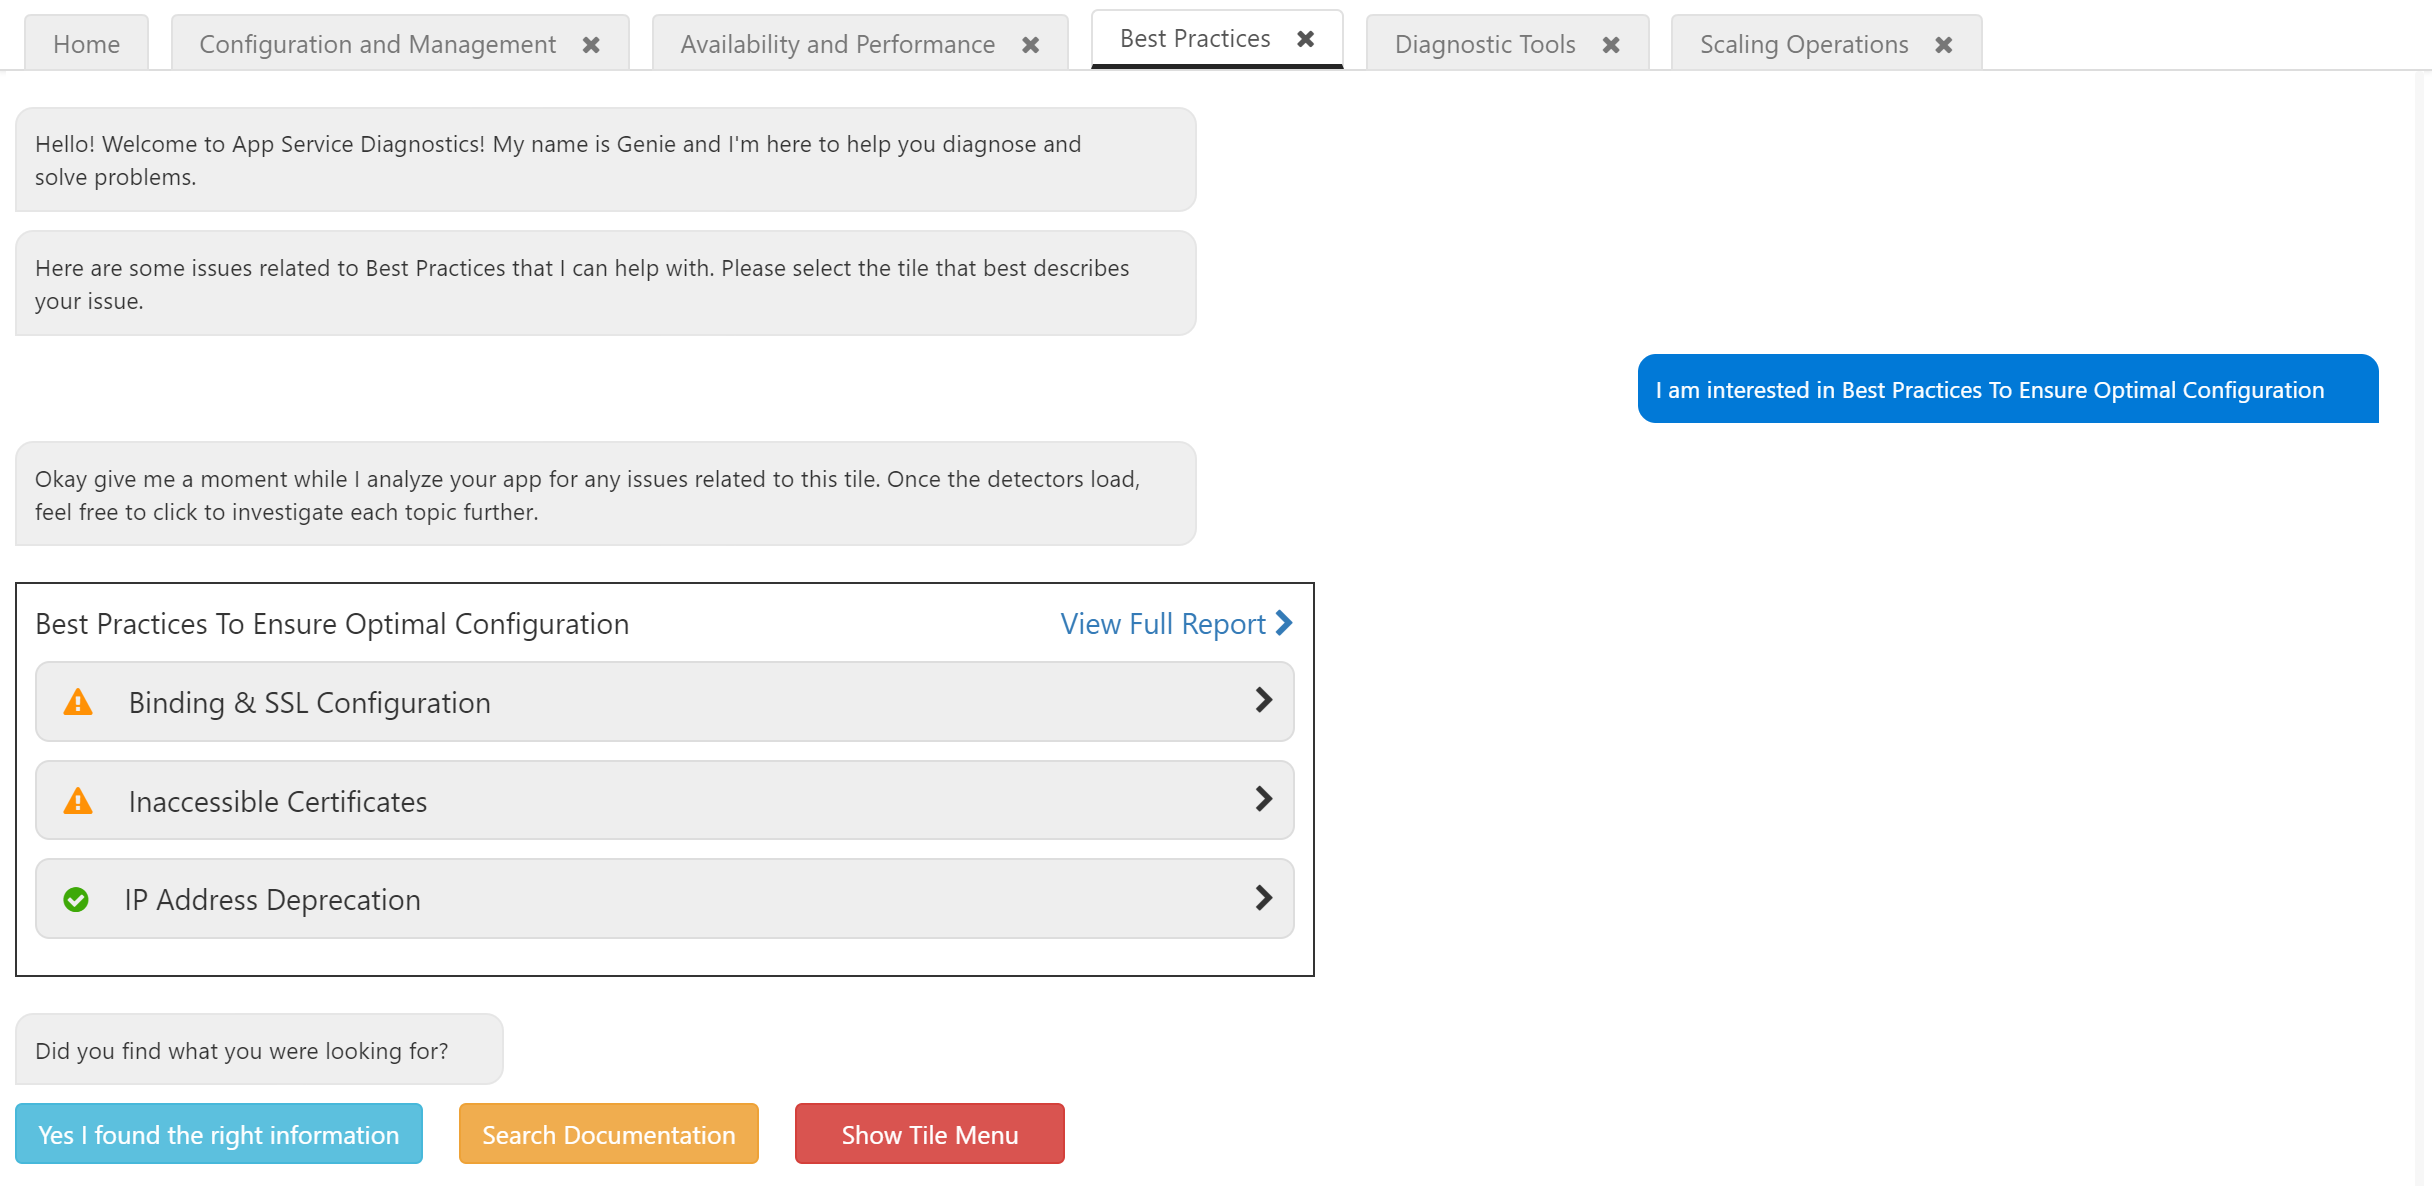
Task: Open the Scaling Operations tab
Action: 1803,45
